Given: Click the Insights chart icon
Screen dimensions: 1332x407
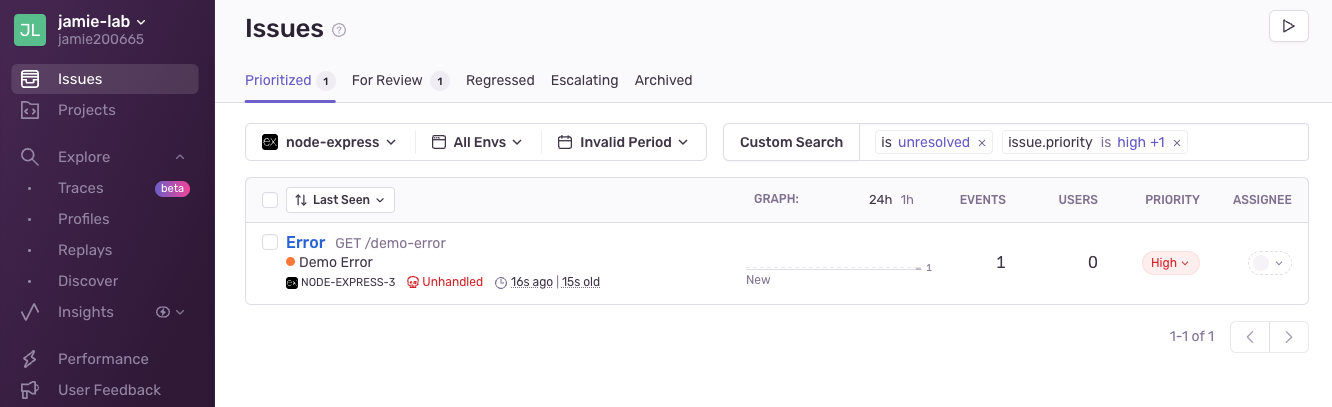Looking at the screenshot, I should tap(30, 312).
